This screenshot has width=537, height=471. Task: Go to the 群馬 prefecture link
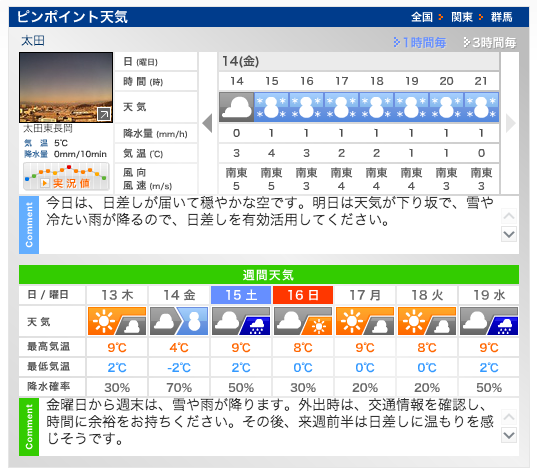[502, 17]
